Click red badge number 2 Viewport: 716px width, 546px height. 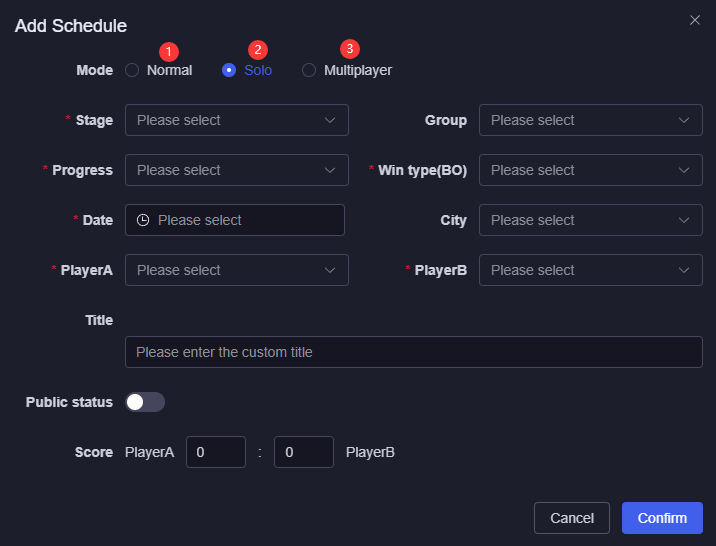click(259, 49)
